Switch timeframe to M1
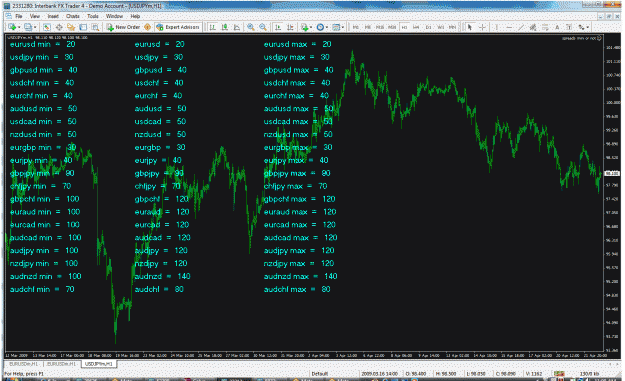 point(356,27)
